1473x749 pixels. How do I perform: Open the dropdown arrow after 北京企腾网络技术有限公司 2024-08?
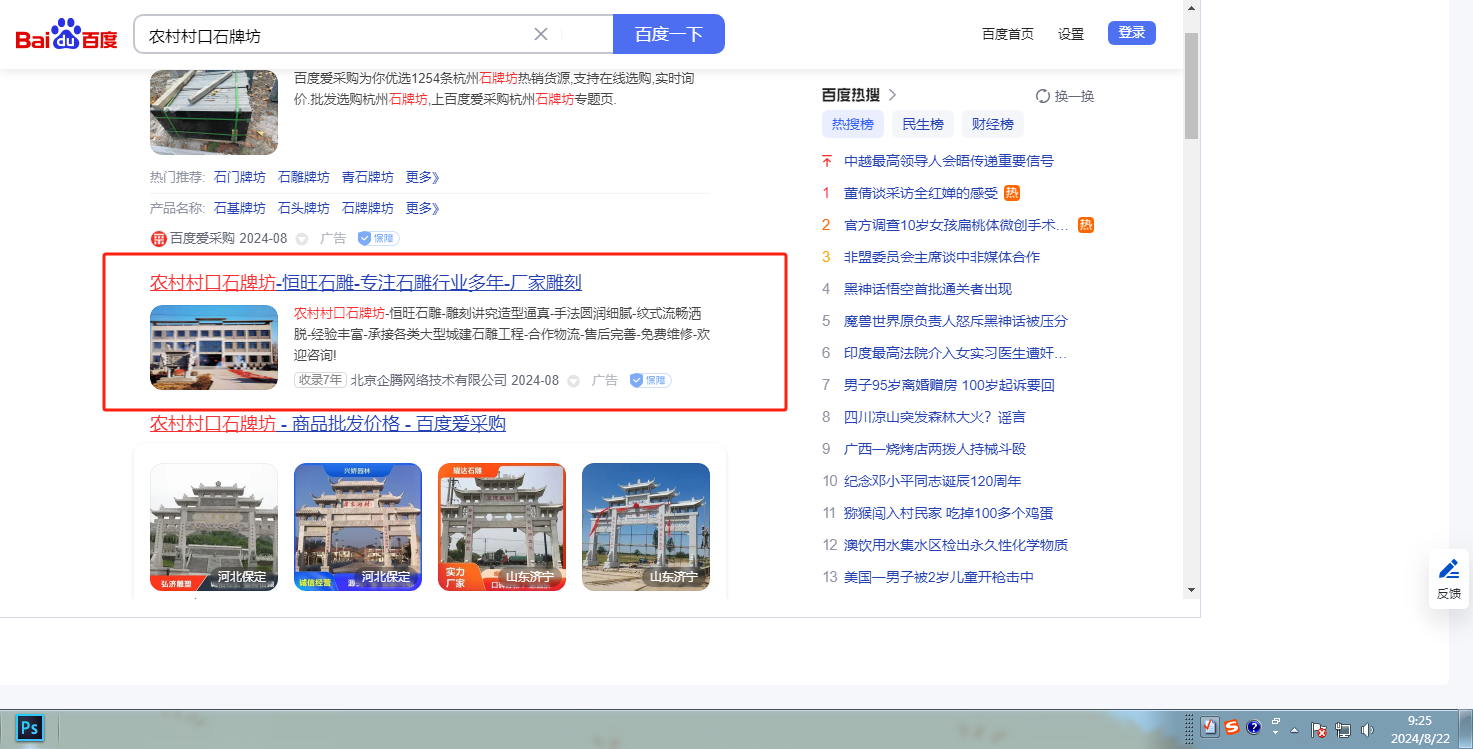point(573,381)
